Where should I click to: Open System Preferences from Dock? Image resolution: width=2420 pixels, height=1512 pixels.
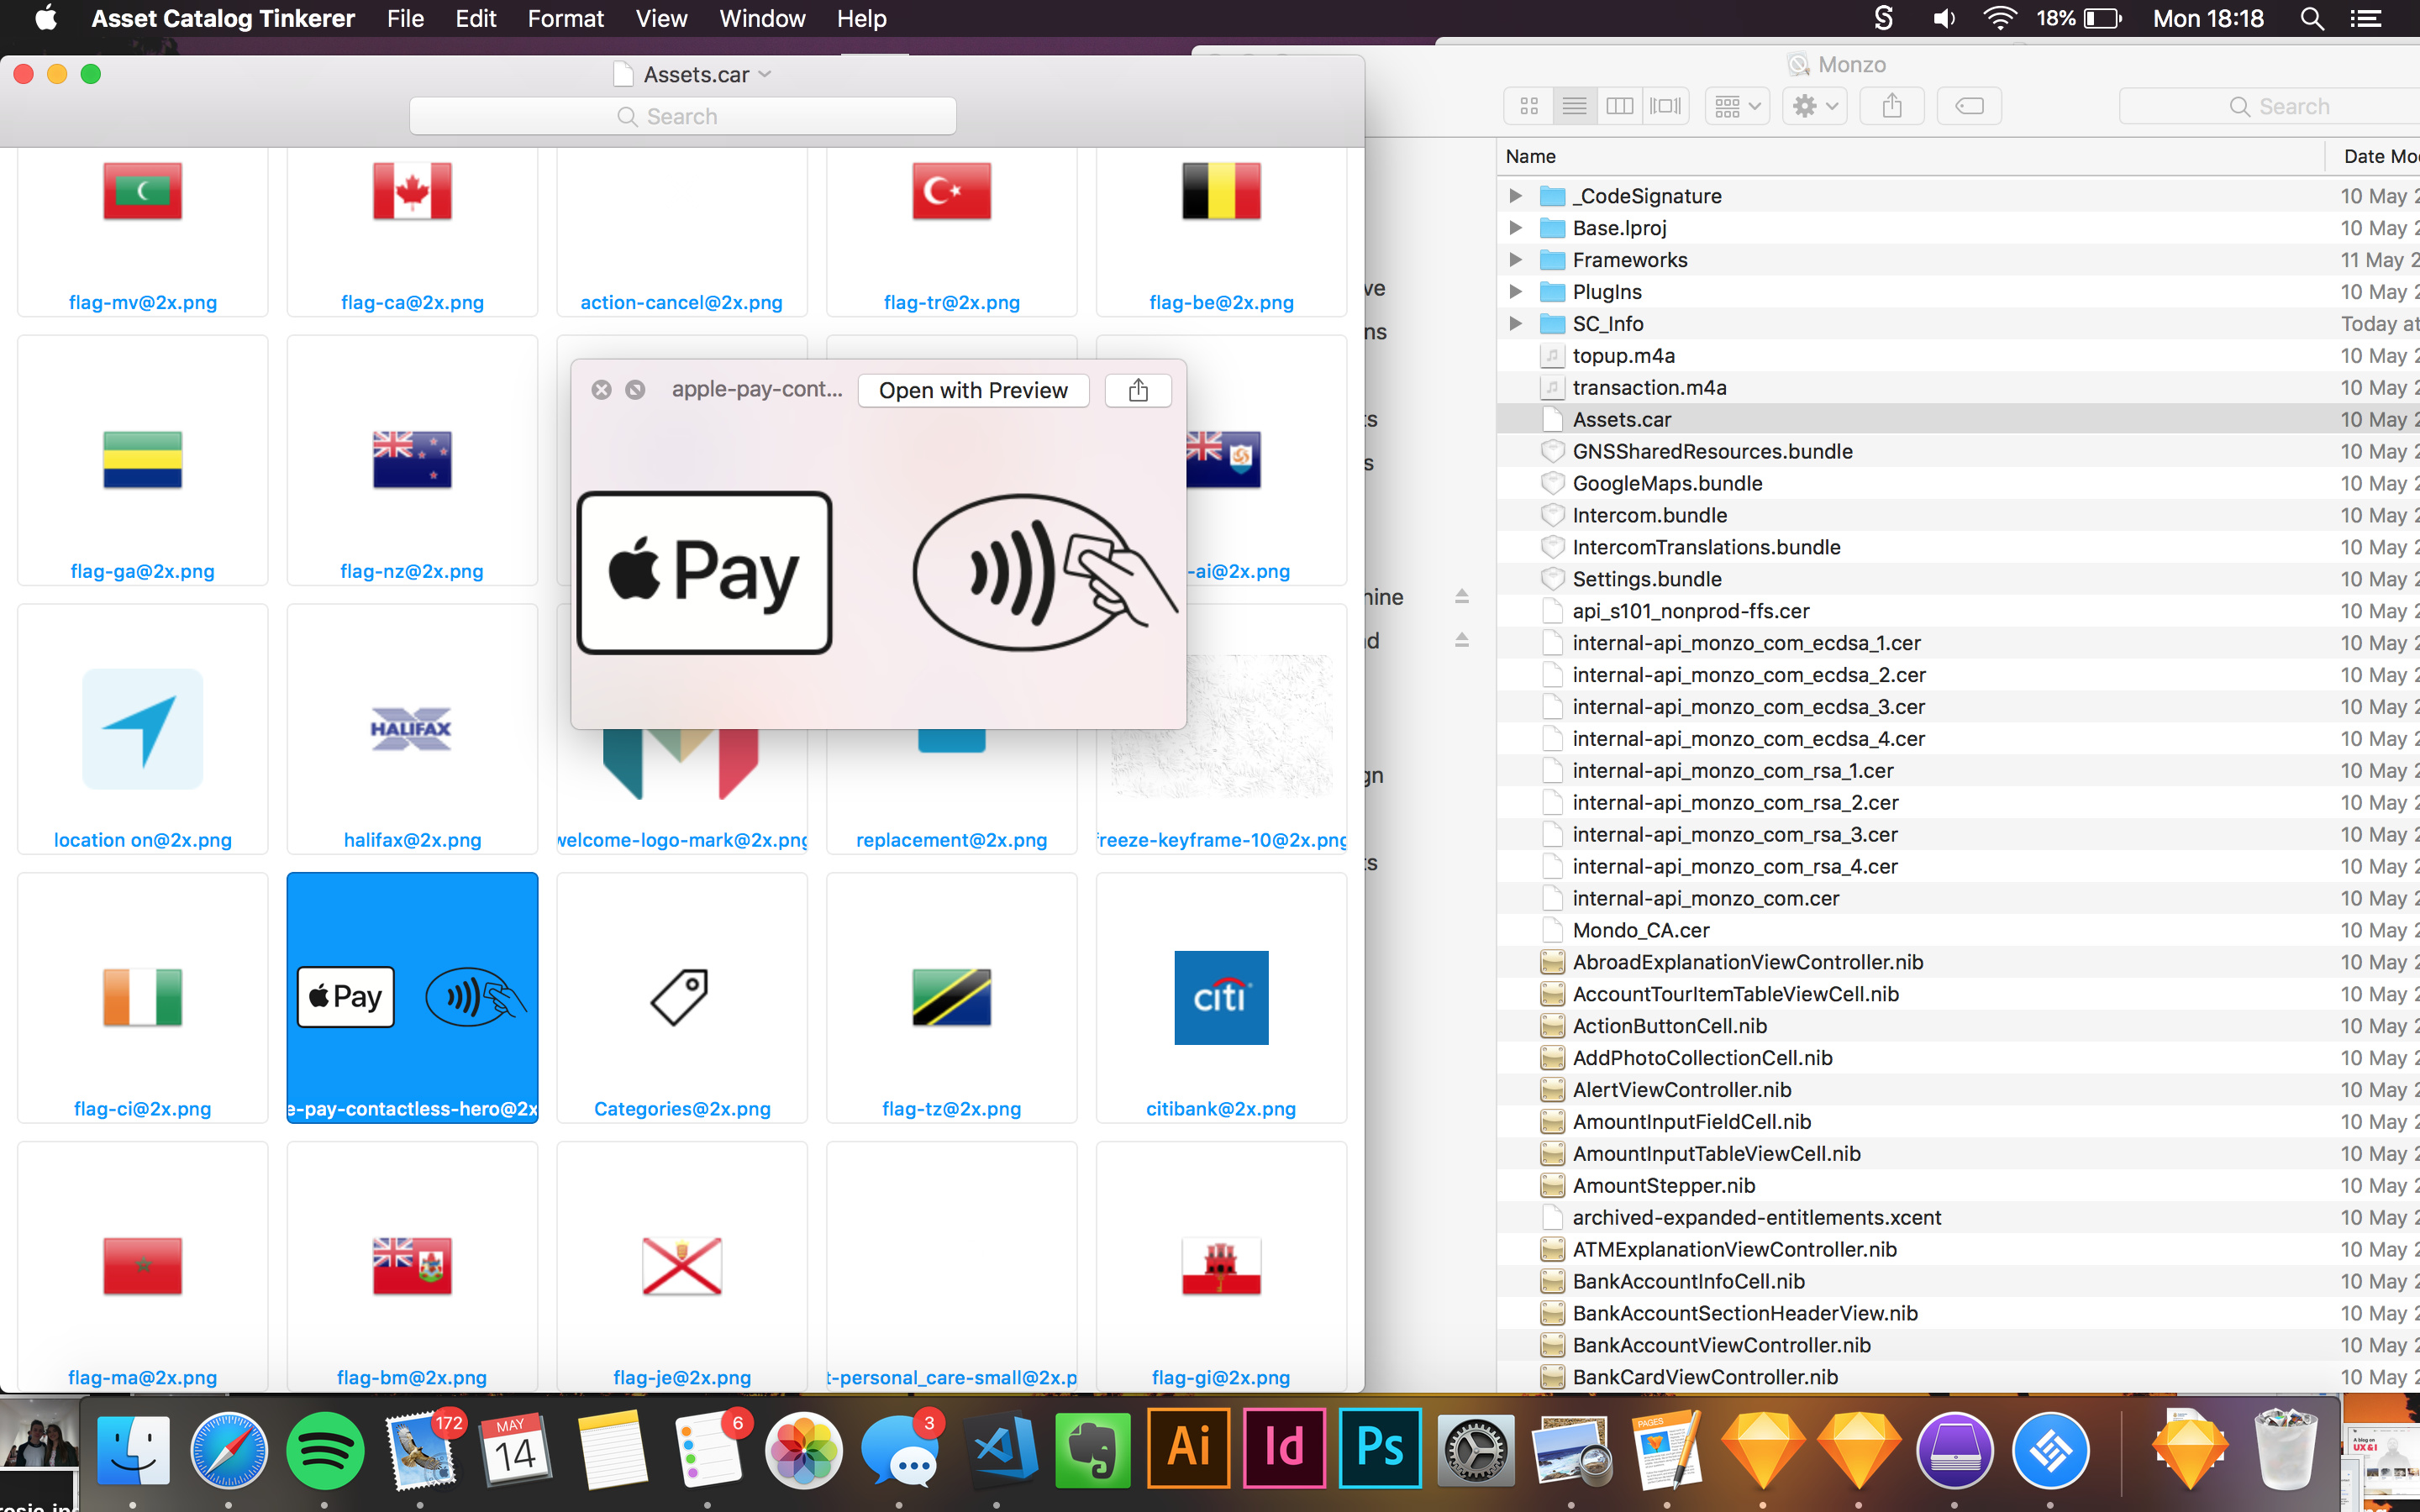(x=1476, y=1449)
